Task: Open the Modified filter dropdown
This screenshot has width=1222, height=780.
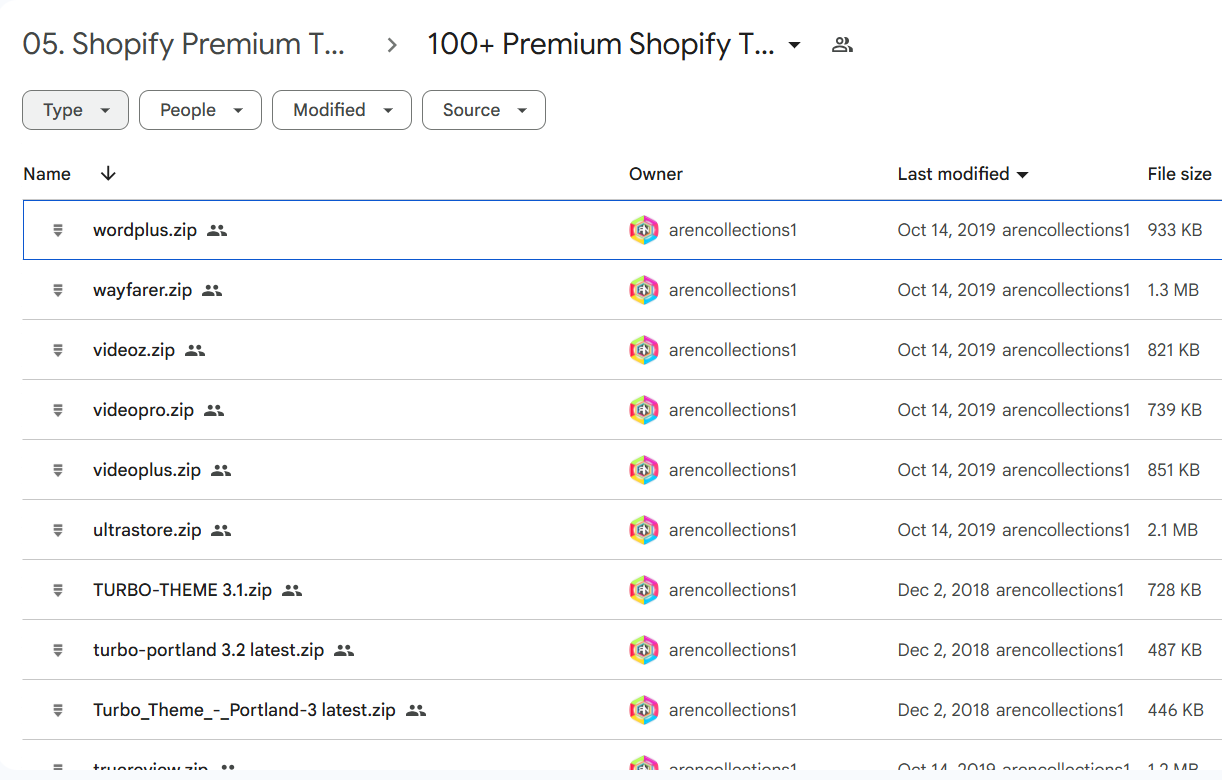Action: (342, 110)
